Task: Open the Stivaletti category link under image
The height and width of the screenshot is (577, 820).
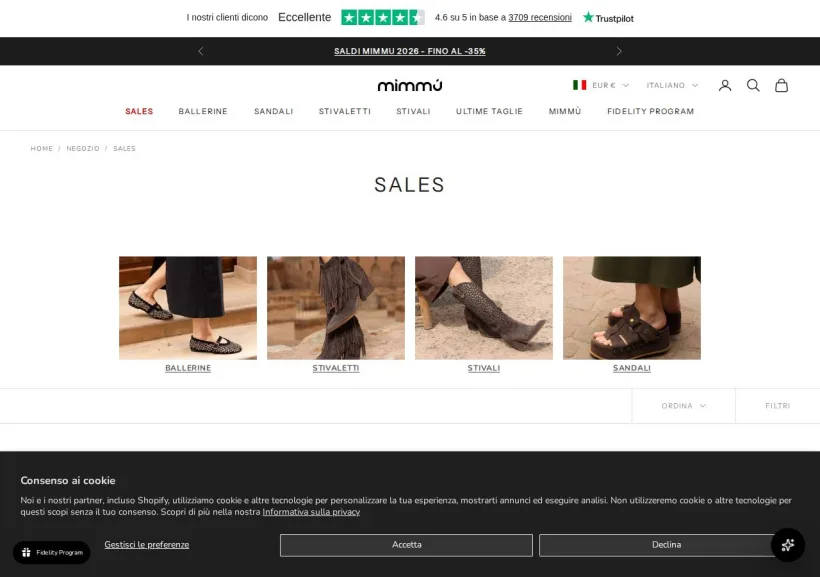Action: (x=336, y=368)
